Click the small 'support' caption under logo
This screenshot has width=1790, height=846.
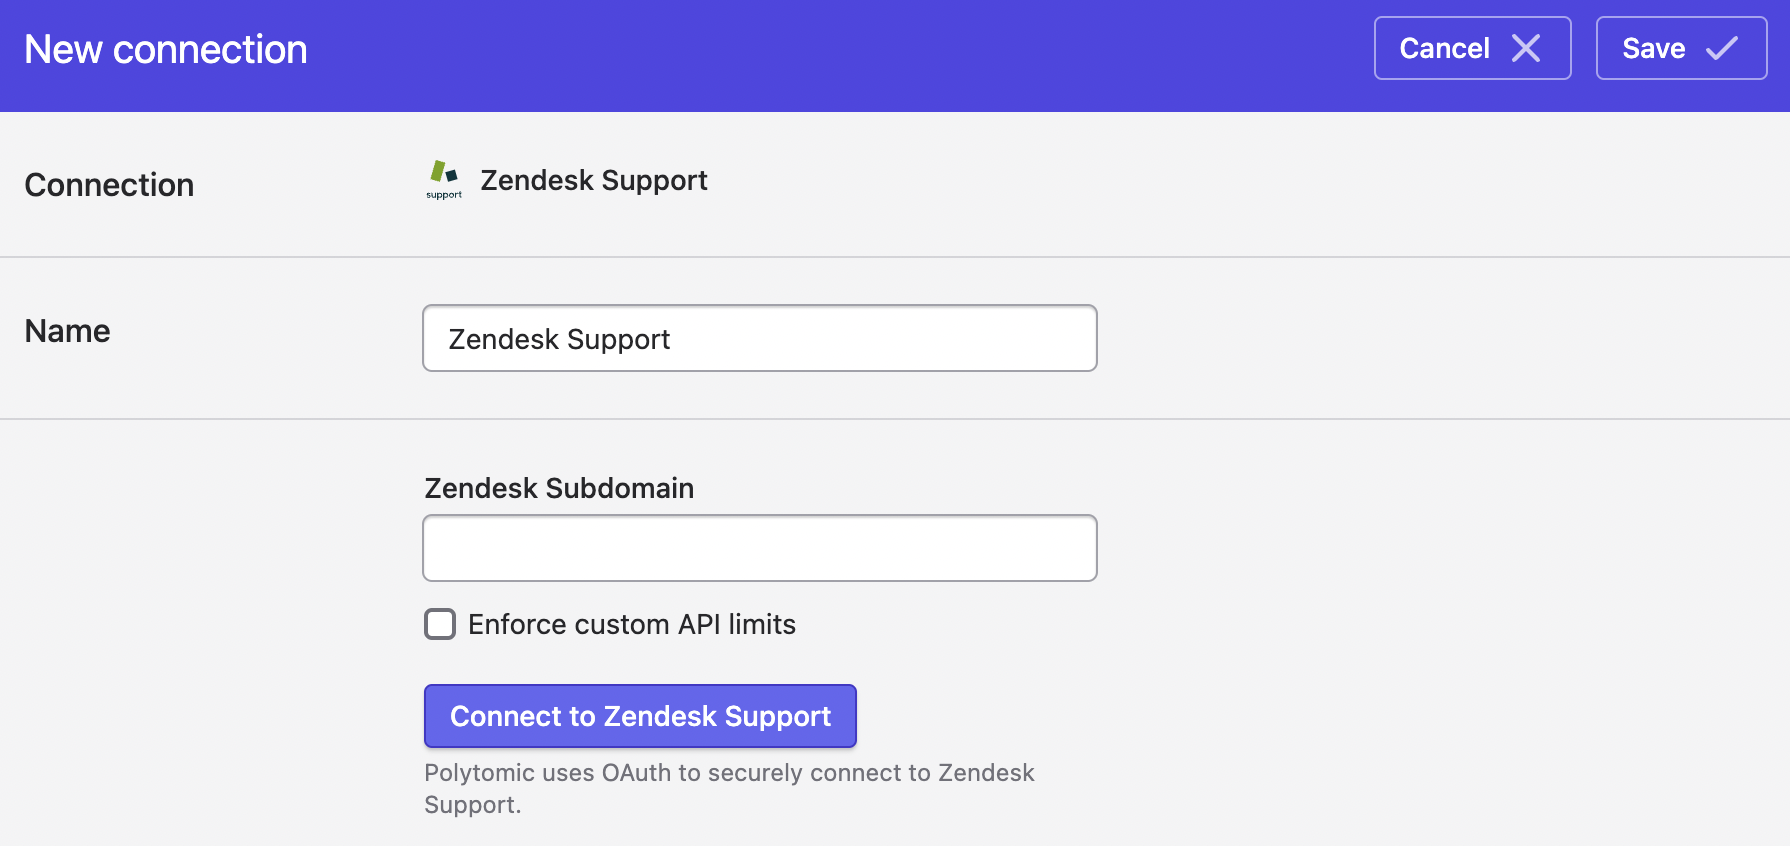coord(444,195)
